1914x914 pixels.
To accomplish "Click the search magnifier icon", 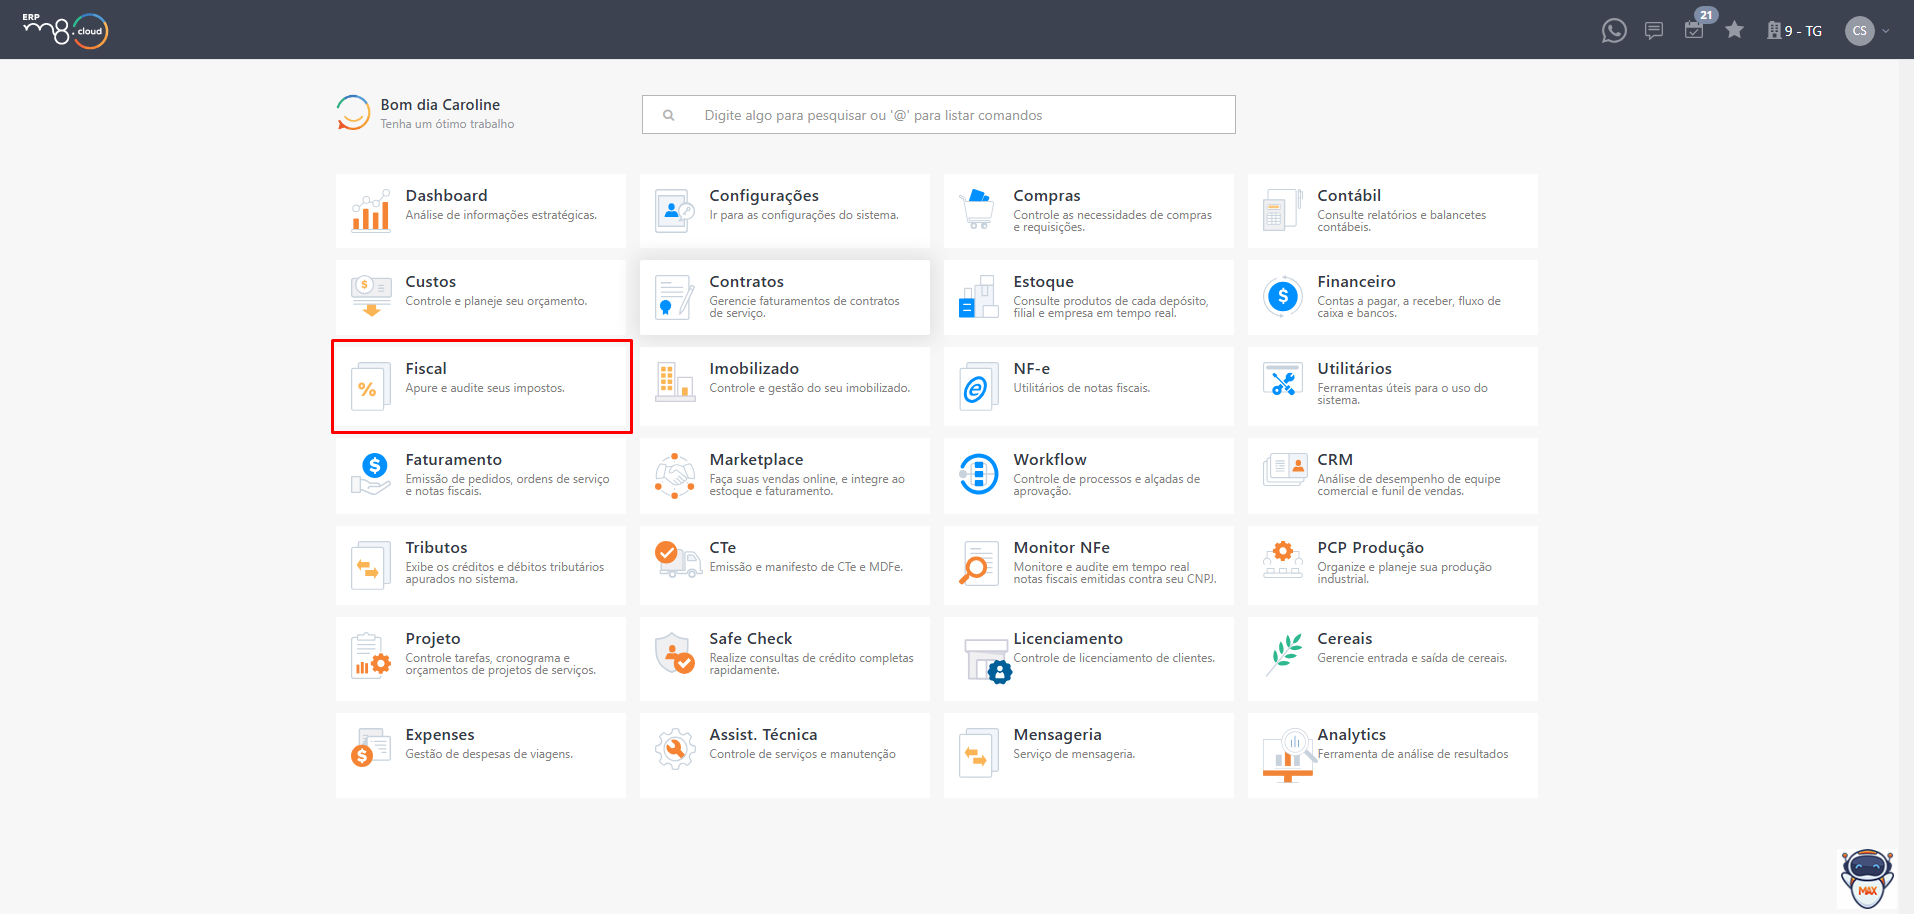I will pos(669,116).
